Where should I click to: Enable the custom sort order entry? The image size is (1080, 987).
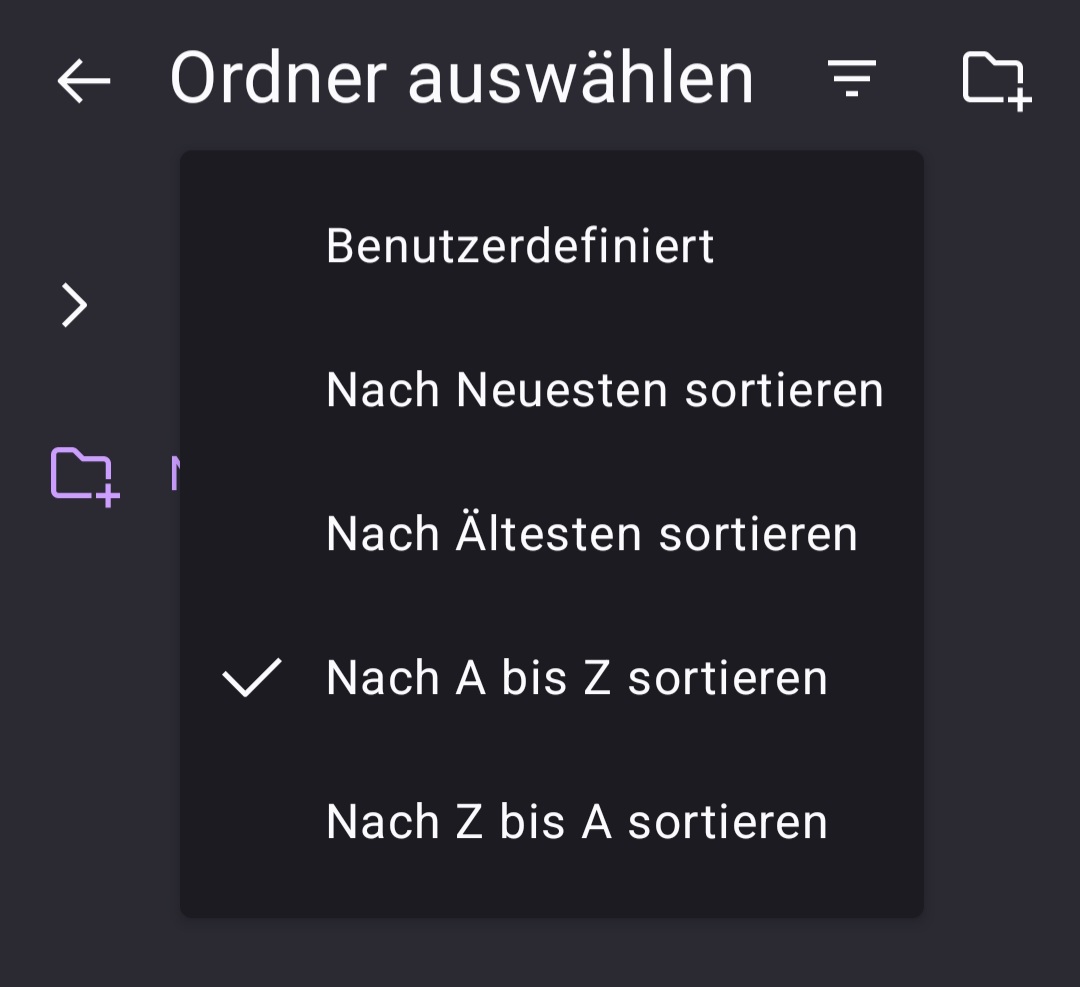(520, 246)
